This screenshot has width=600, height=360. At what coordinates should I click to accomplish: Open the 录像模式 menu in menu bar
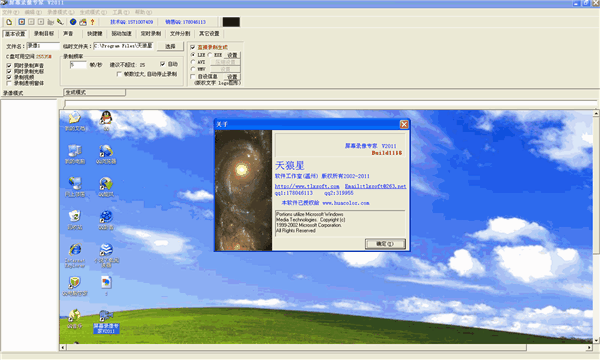[61, 12]
